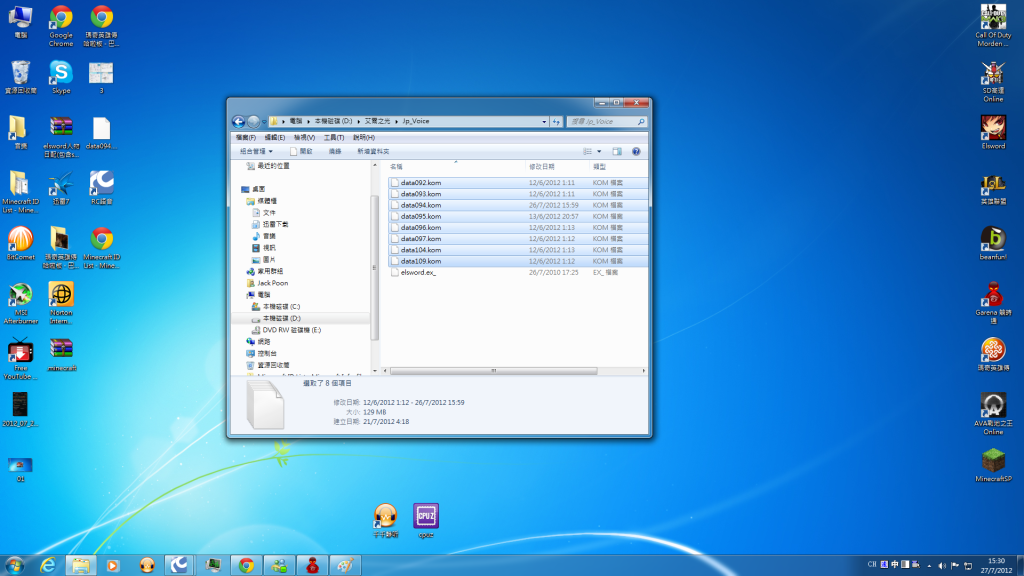Expand the address bar history dropdown
The image size is (1024, 576).
[544, 121]
